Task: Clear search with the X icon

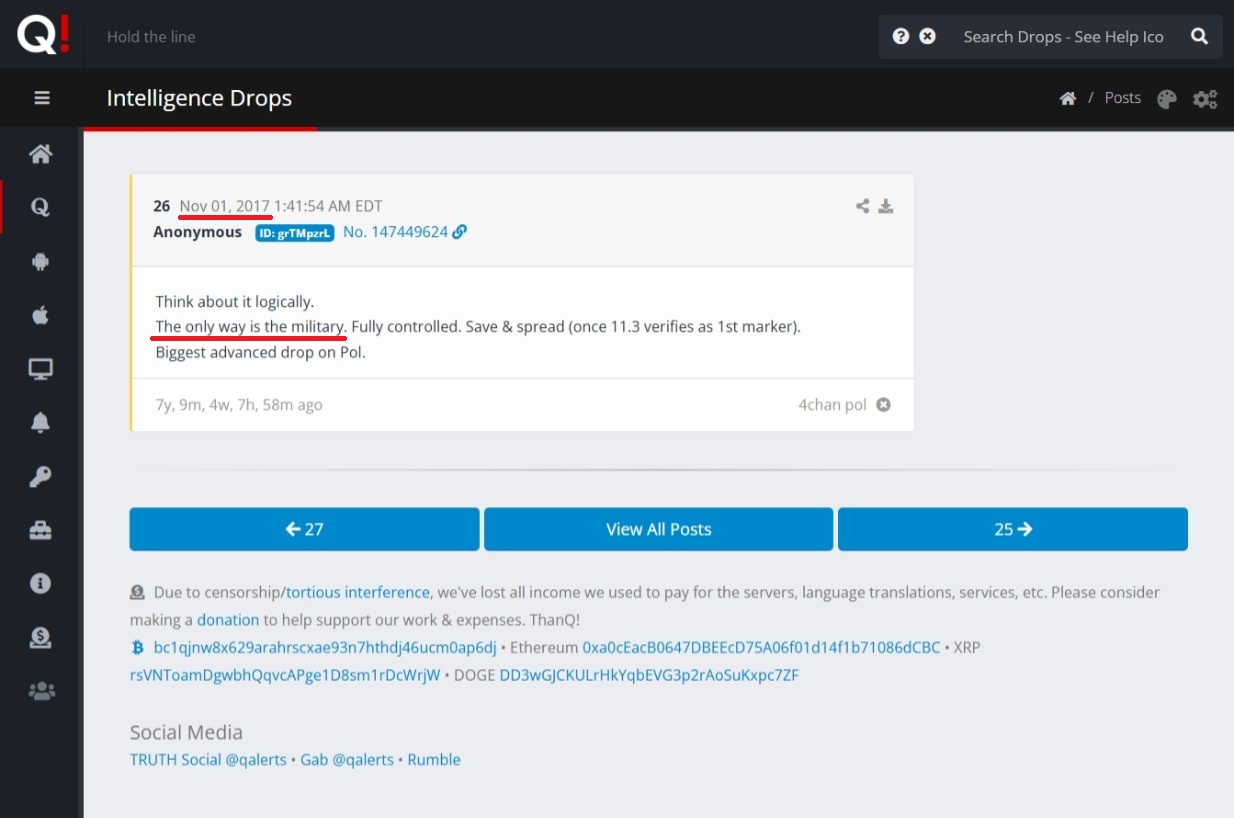Action: tap(928, 36)
